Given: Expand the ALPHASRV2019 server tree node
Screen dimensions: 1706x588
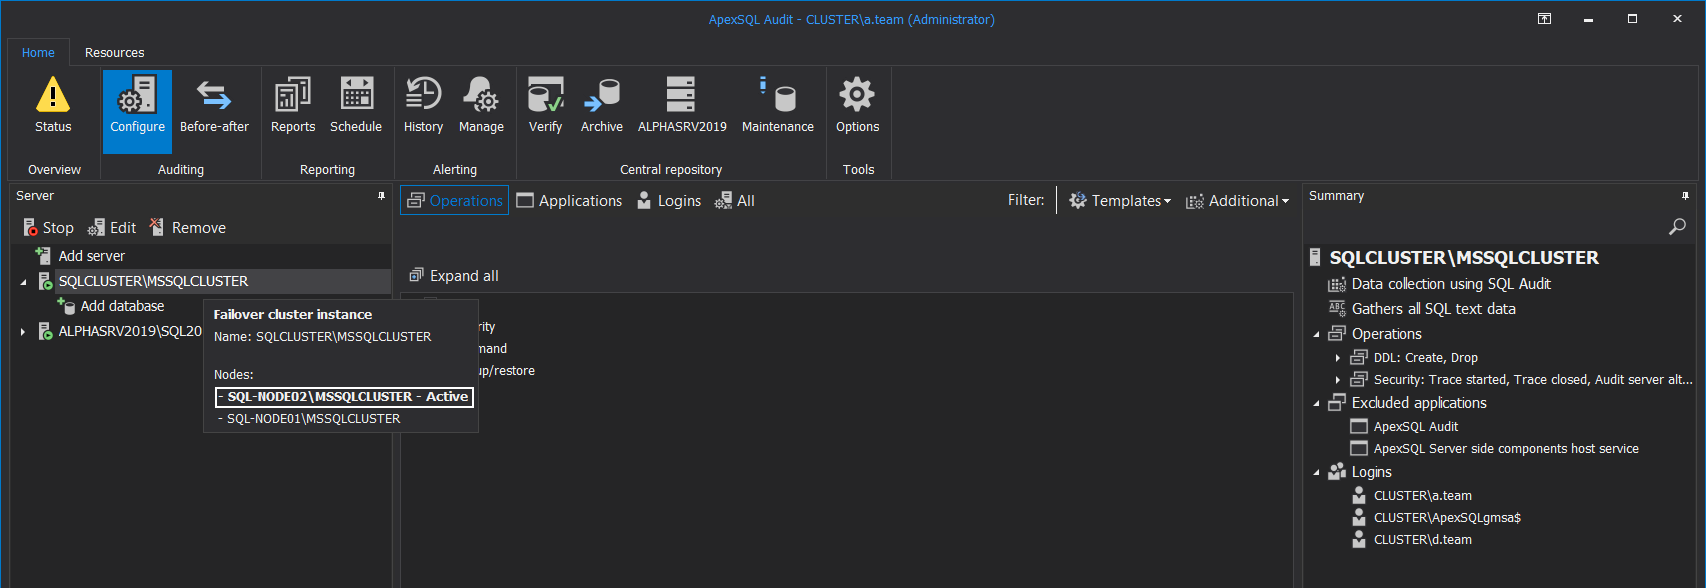Looking at the screenshot, I should (23, 332).
